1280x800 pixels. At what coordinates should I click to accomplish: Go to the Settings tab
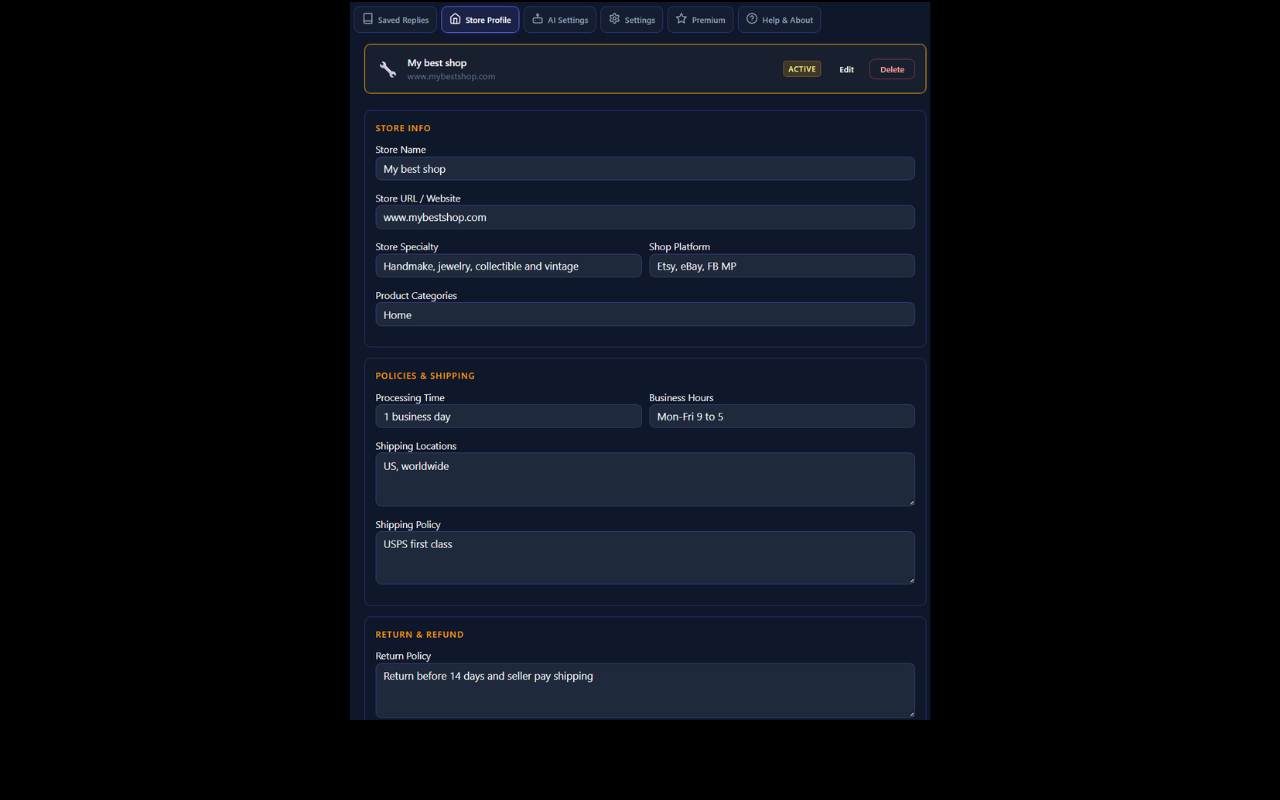click(631, 20)
